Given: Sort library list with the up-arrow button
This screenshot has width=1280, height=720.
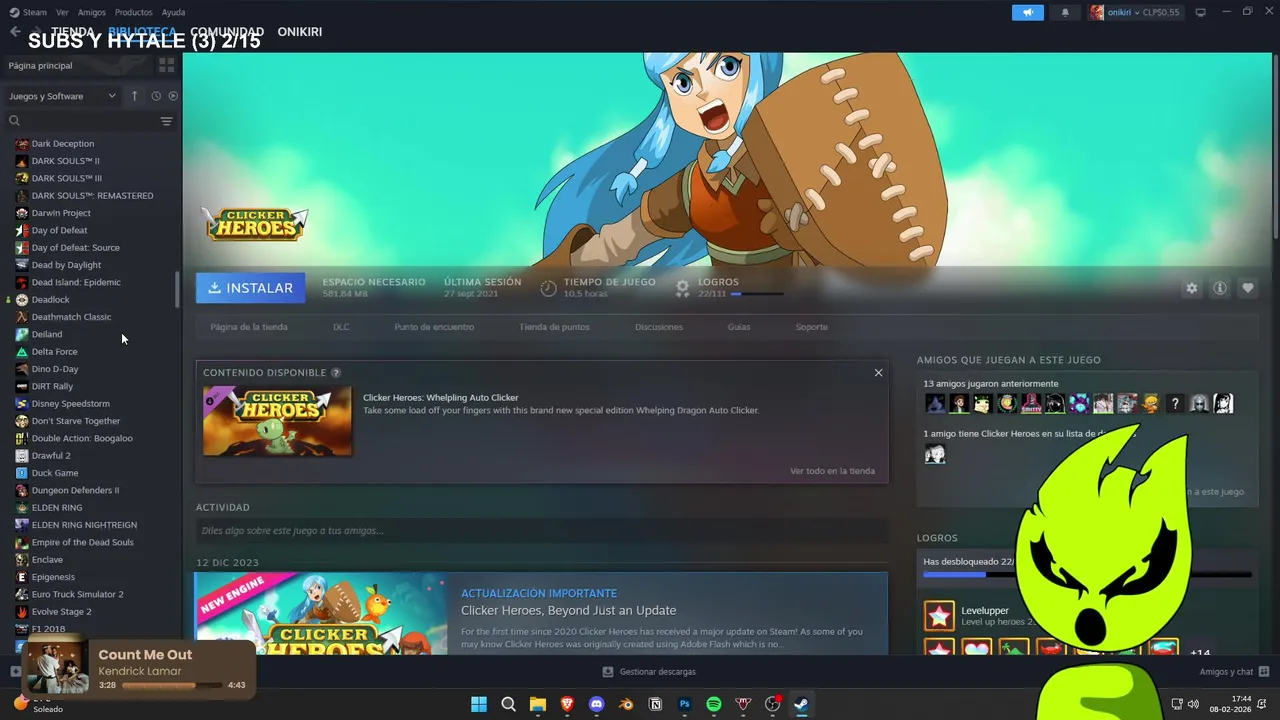Looking at the screenshot, I should (x=135, y=96).
